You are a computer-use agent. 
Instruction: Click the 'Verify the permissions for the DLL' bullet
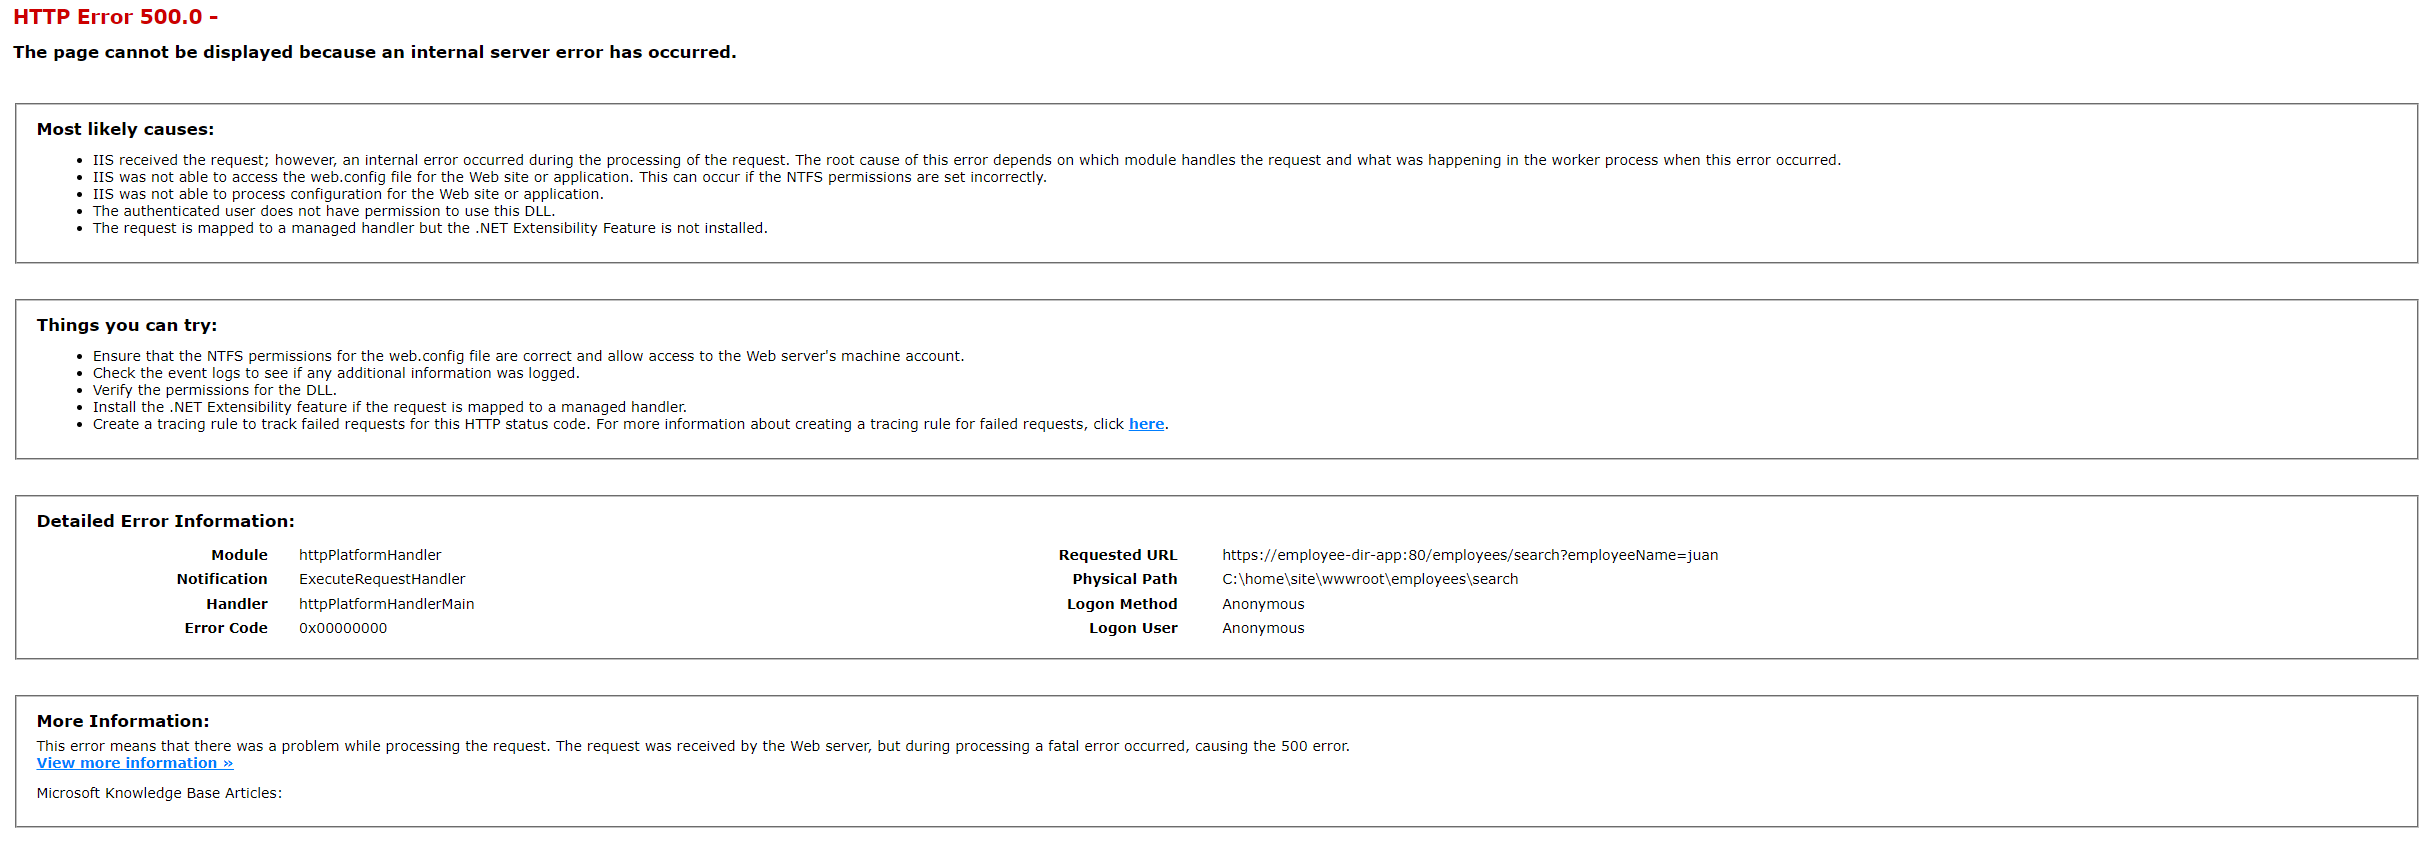pos(215,390)
